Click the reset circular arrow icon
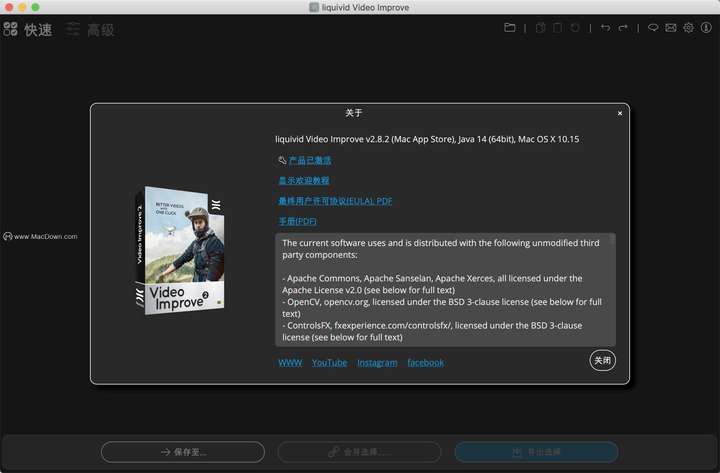 pyautogui.click(x=574, y=28)
